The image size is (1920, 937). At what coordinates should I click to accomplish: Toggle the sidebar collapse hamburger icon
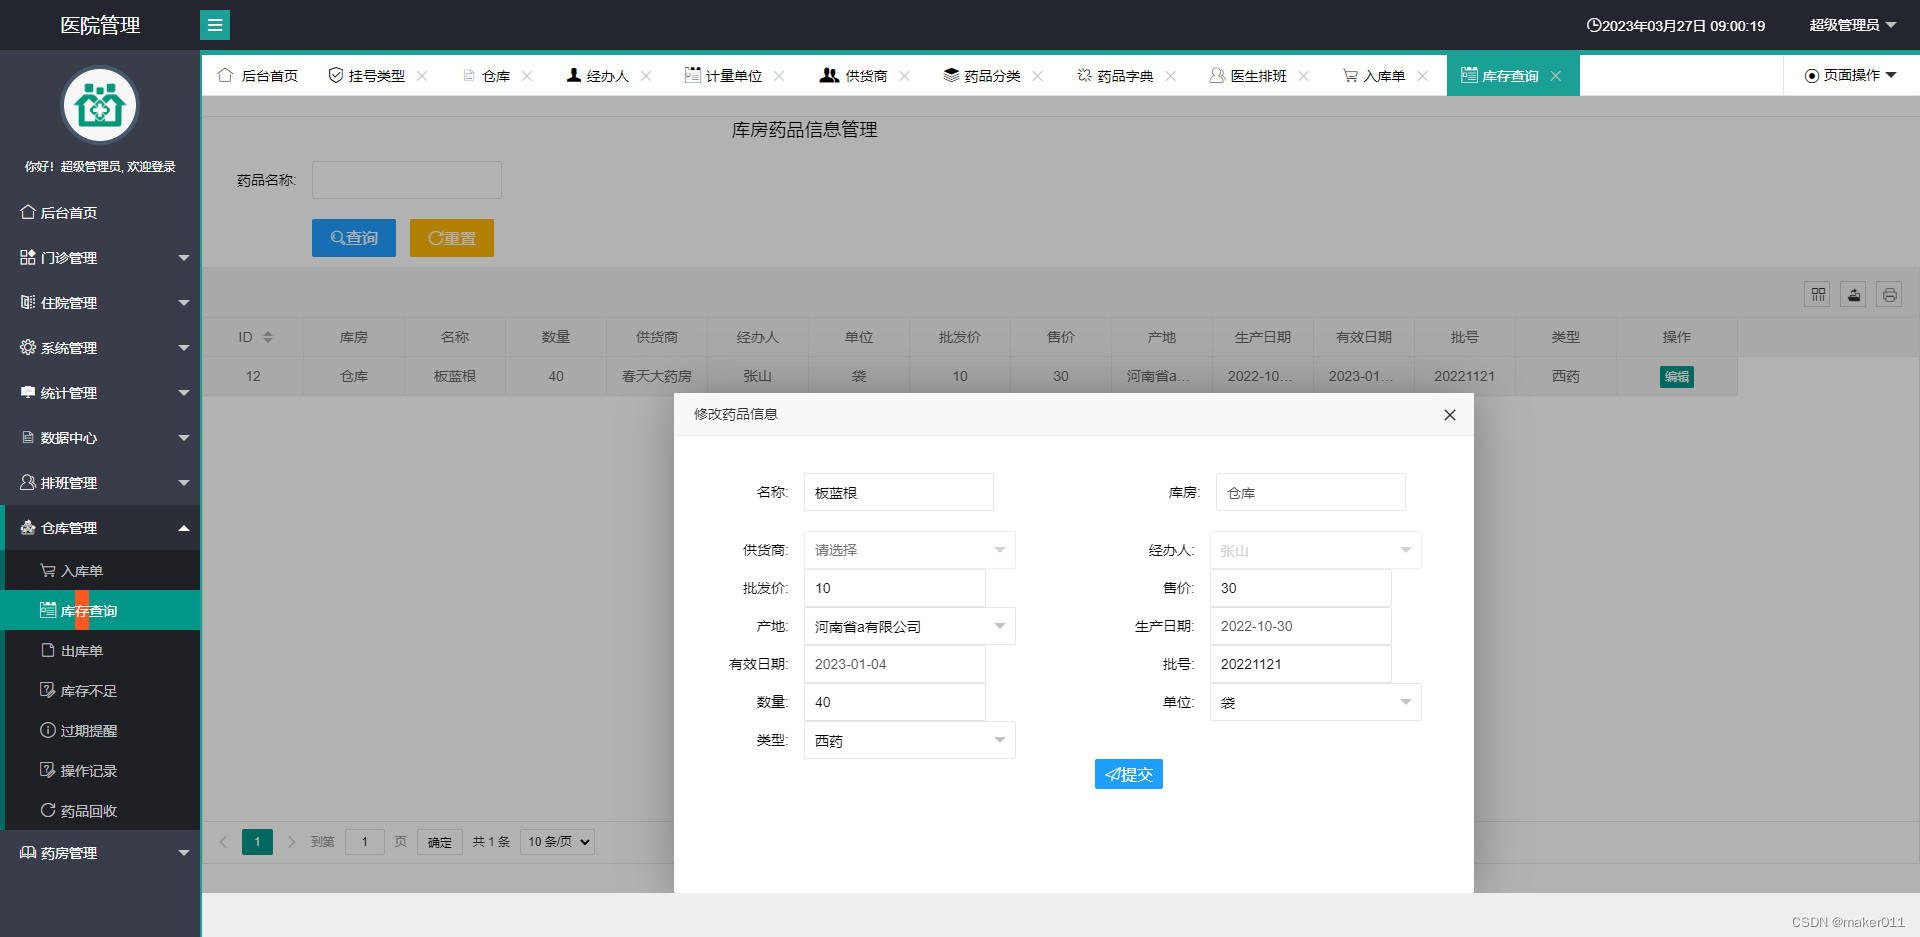pyautogui.click(x=215, y=25)
